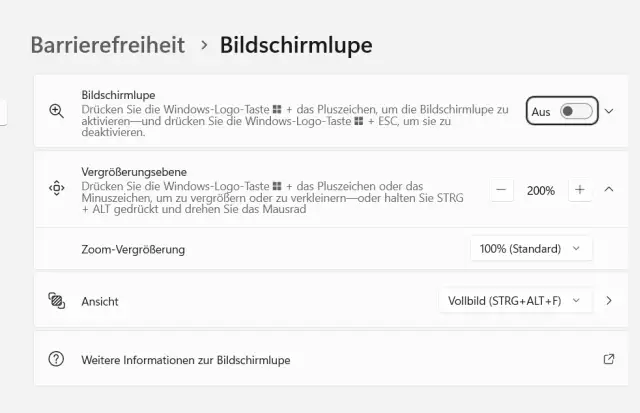Viewport: 640px width, 413px height.
Task: Open the Ansicht Vollbild (STRG+ALT+F) dropdown
Action: (x=515, y=300)
